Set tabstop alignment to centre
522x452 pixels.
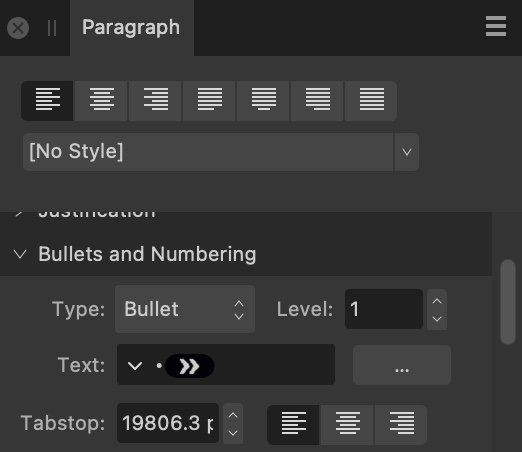(347, 424)
